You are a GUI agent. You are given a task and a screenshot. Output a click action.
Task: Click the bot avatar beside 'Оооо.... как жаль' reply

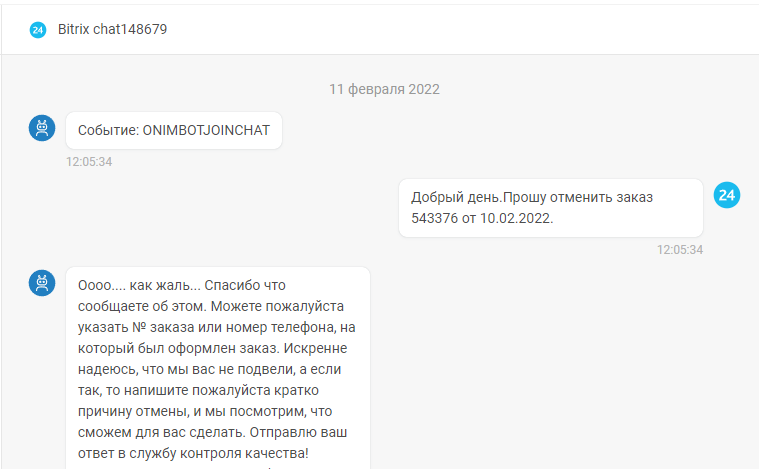[42, 283]
